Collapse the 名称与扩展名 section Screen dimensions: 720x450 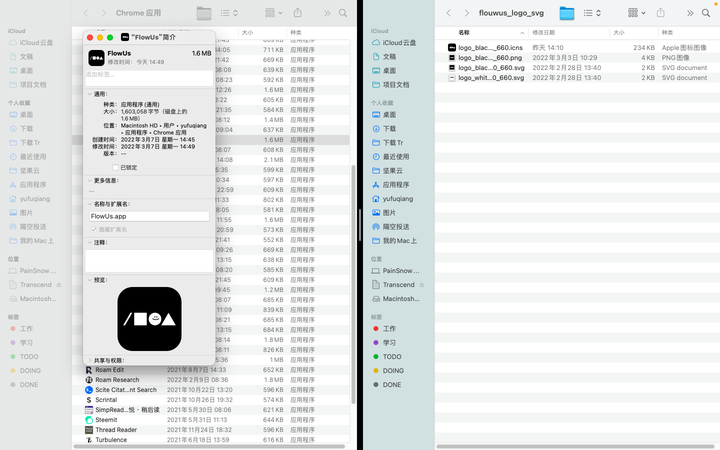90,204
